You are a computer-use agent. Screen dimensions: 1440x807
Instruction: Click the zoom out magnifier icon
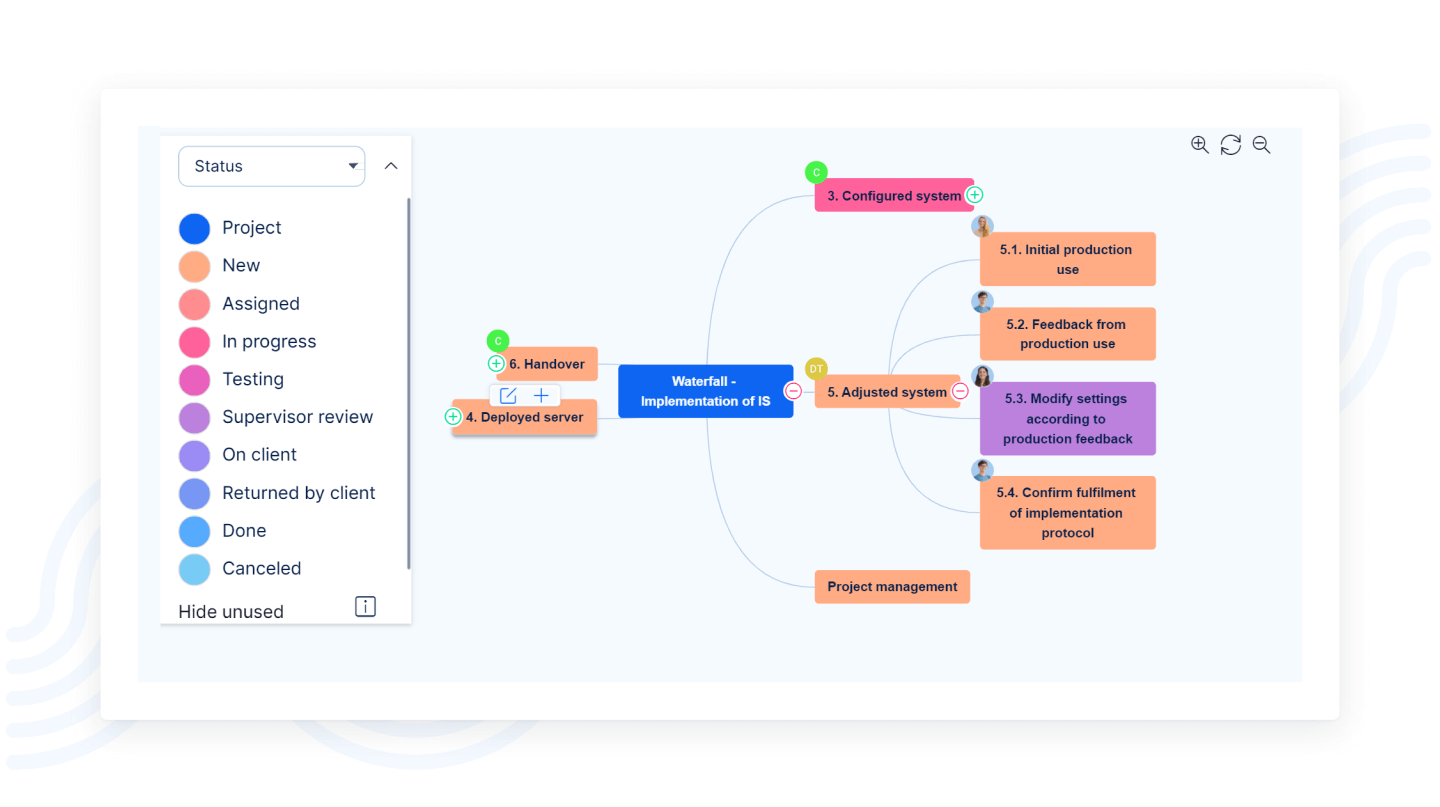[x=1261, y=145]
